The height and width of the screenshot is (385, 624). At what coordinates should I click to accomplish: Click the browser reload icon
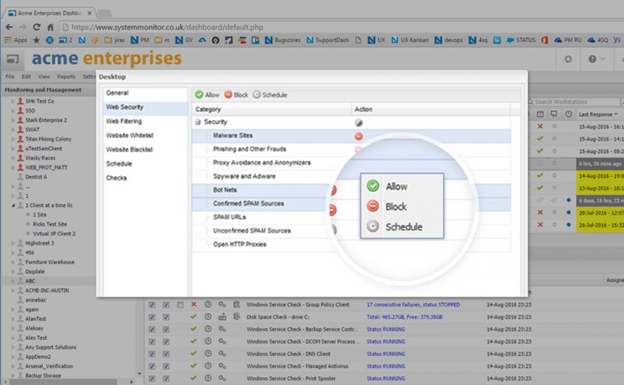pyautogui.click(x=37, y=27)
